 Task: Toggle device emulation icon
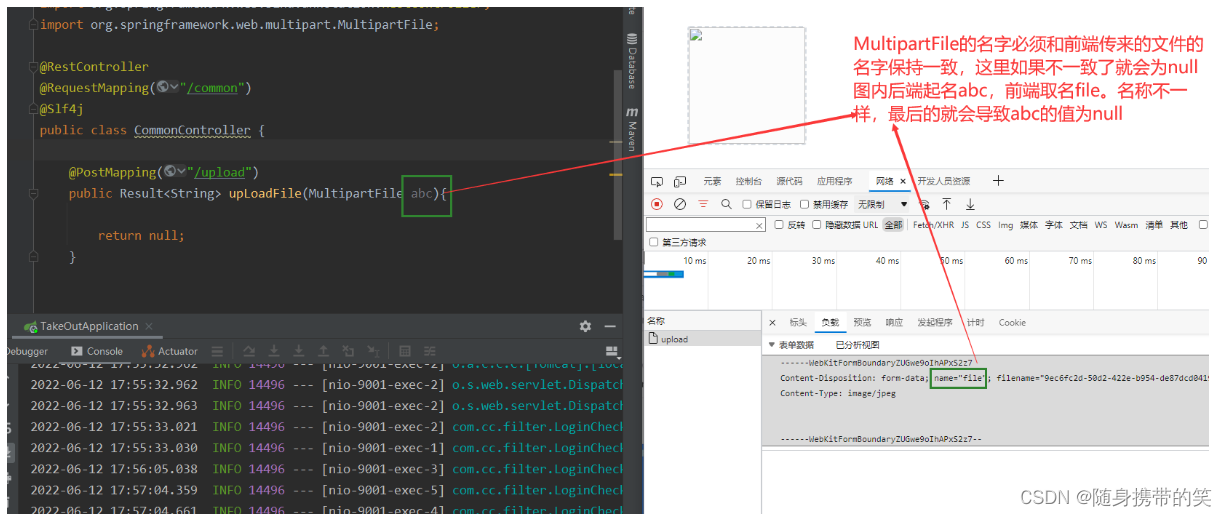[x=680, y=181]
